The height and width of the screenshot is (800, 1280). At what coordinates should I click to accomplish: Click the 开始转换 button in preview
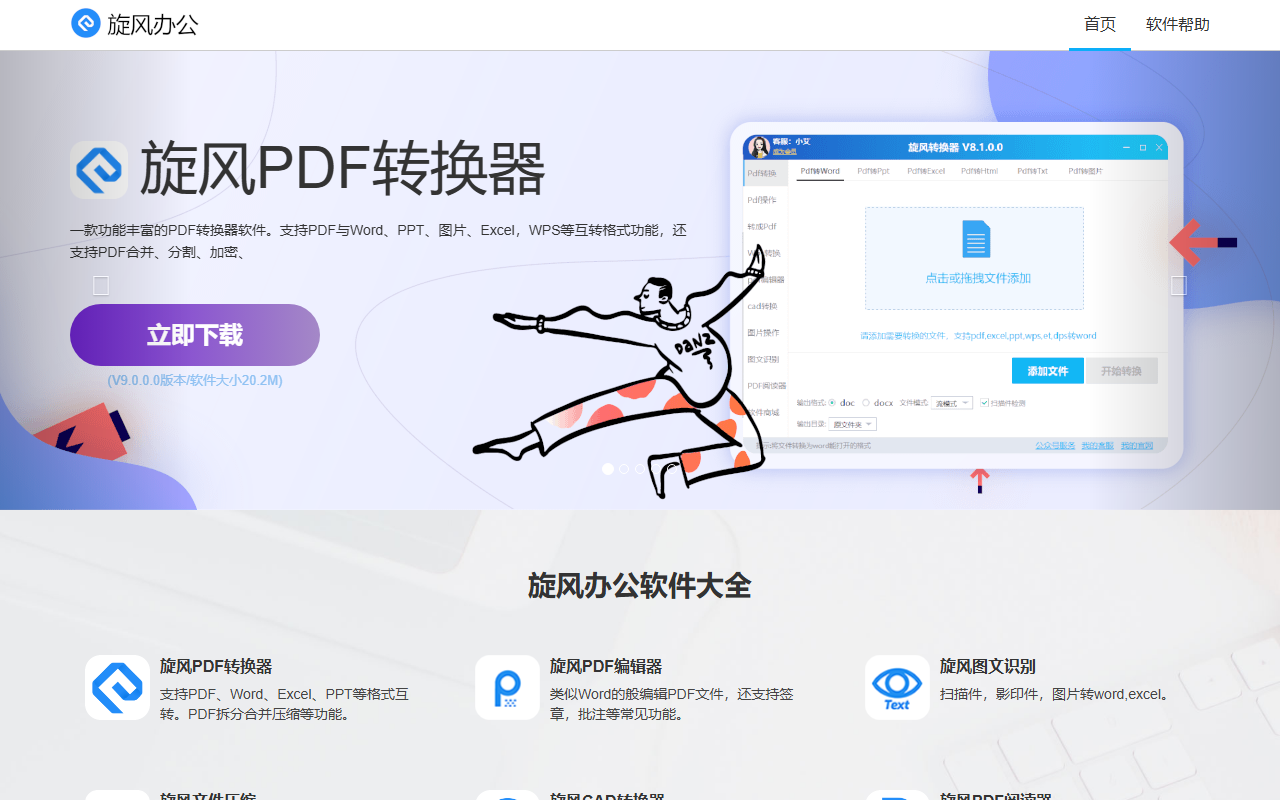coord(1121,371)
